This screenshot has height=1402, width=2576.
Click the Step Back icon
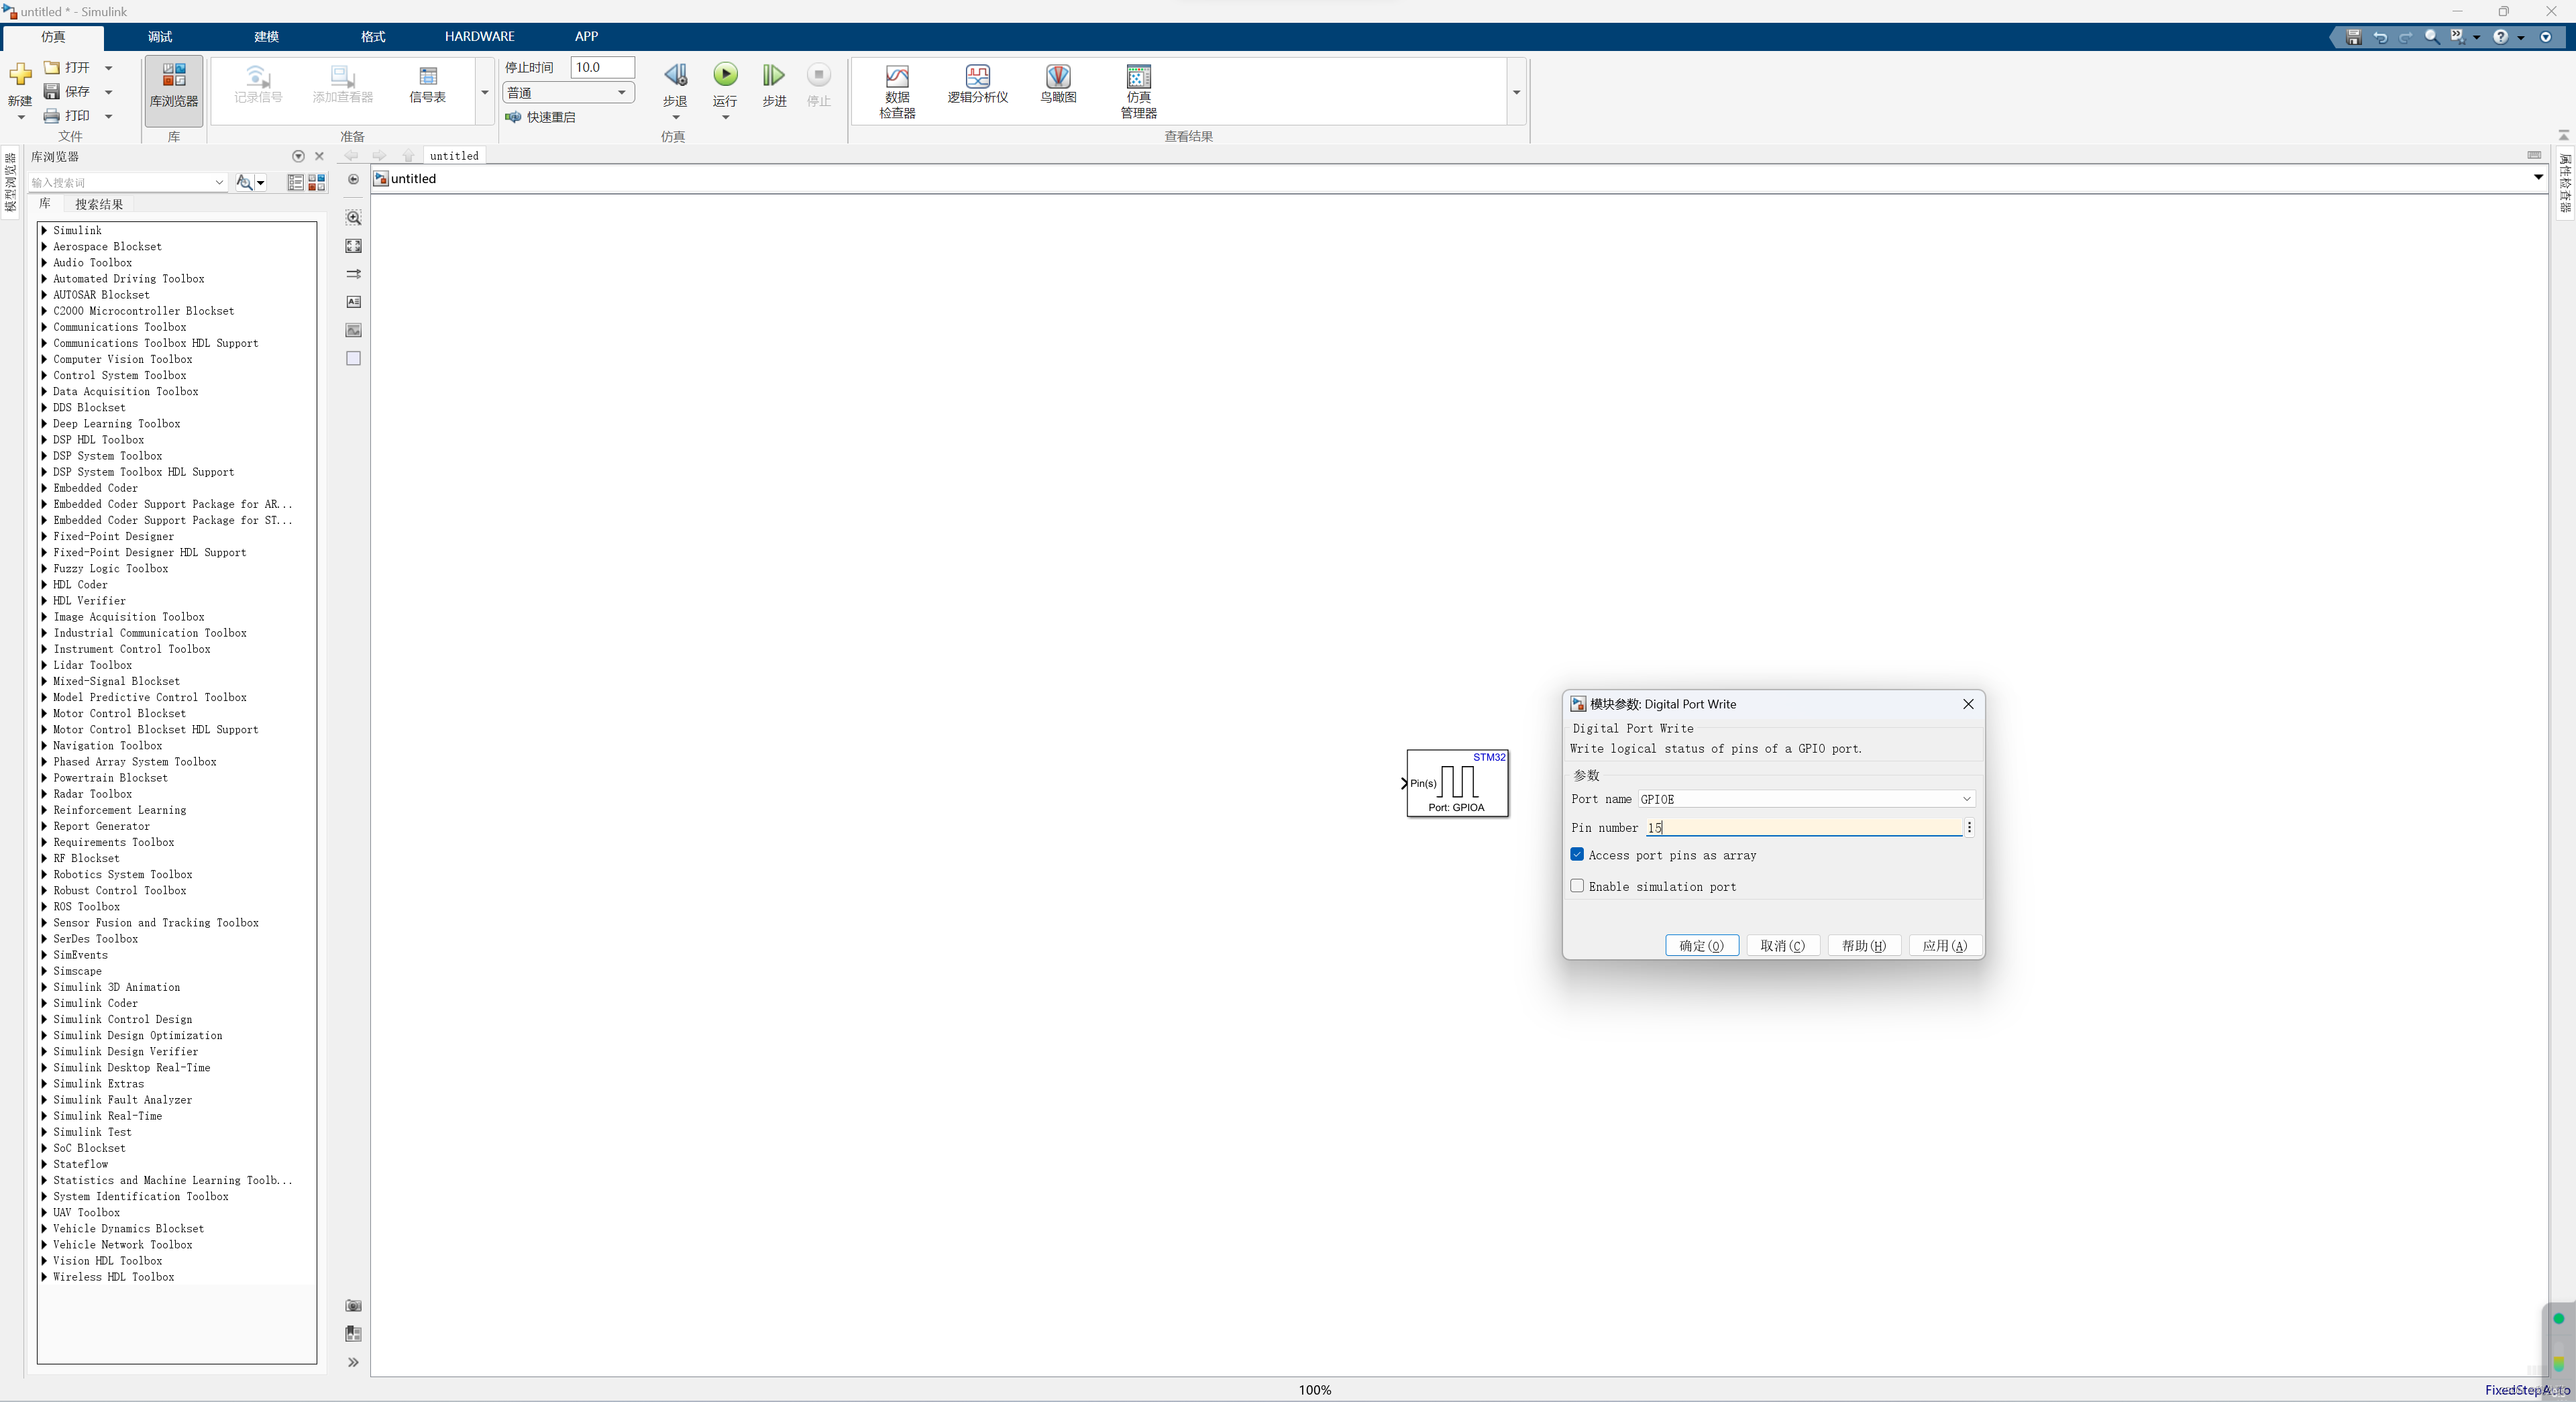tap(675, 75)
